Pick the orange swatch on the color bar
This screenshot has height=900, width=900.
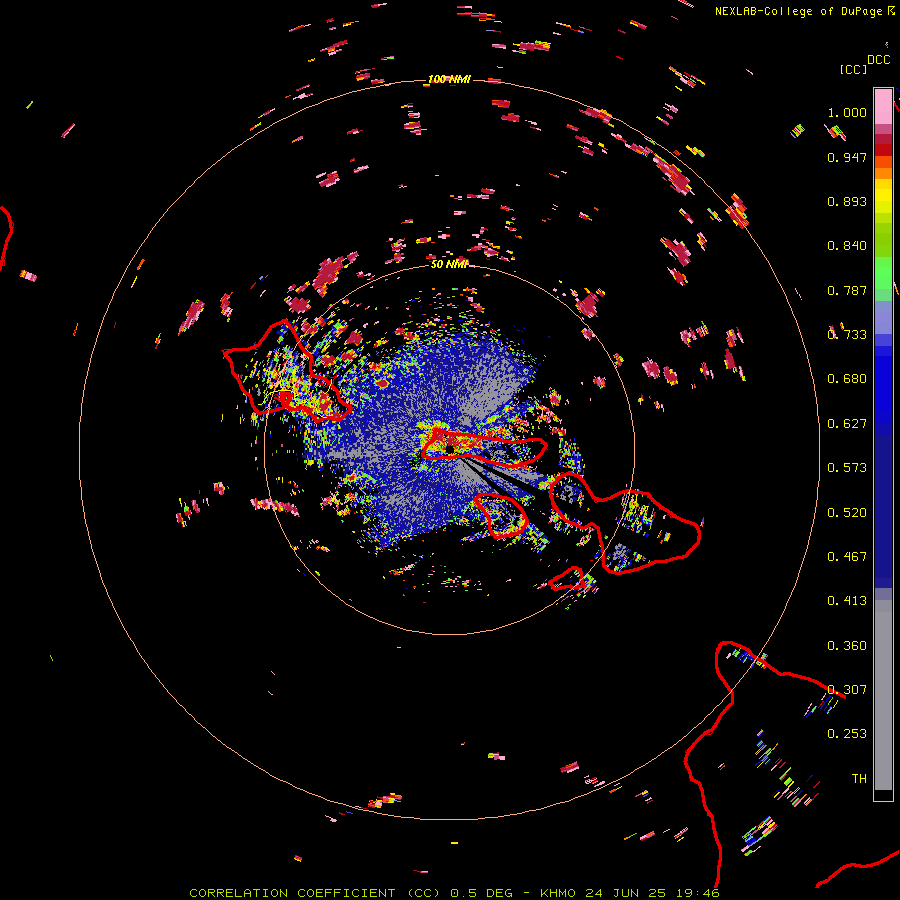coord(883,173)
